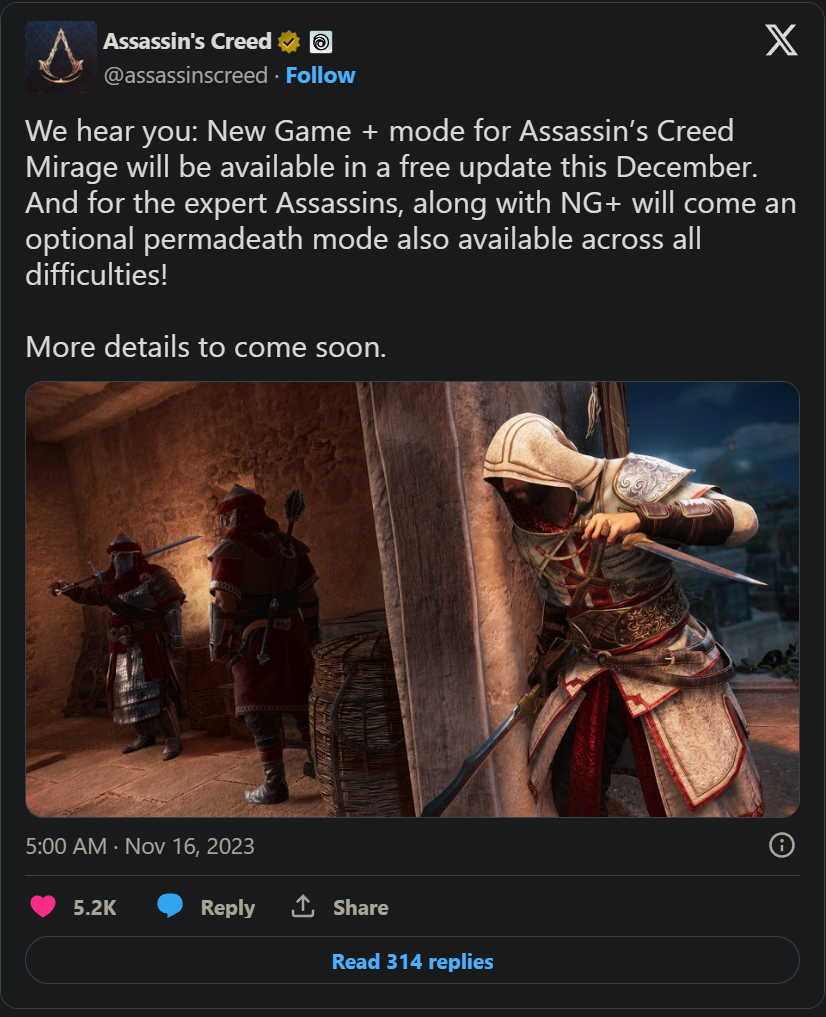Open the info icon beside the timestamp
This screenshot has width=826, height=1017.
click(781, 845)
